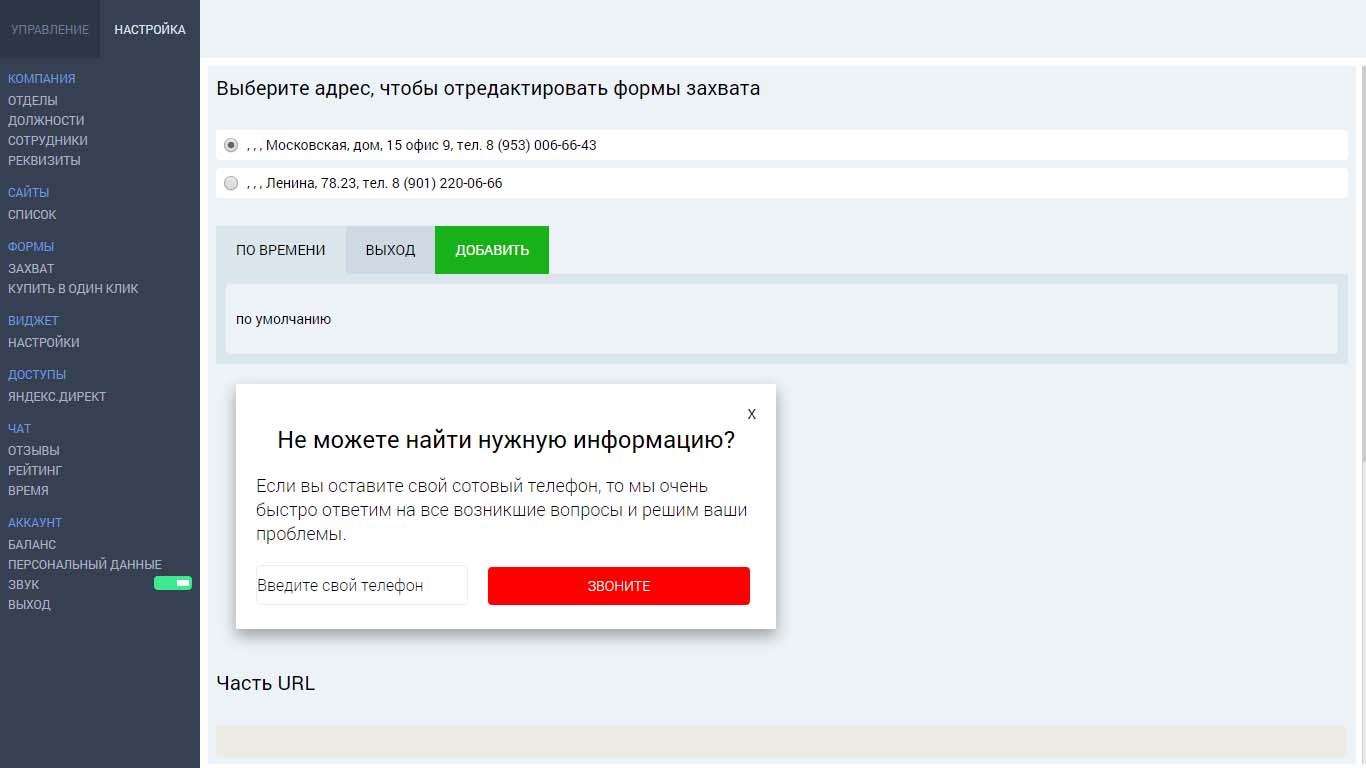Screen dimensions: 1366x768
Task: Click the red Звоните button
Action: pyautogui.click(x=618, y=586)
